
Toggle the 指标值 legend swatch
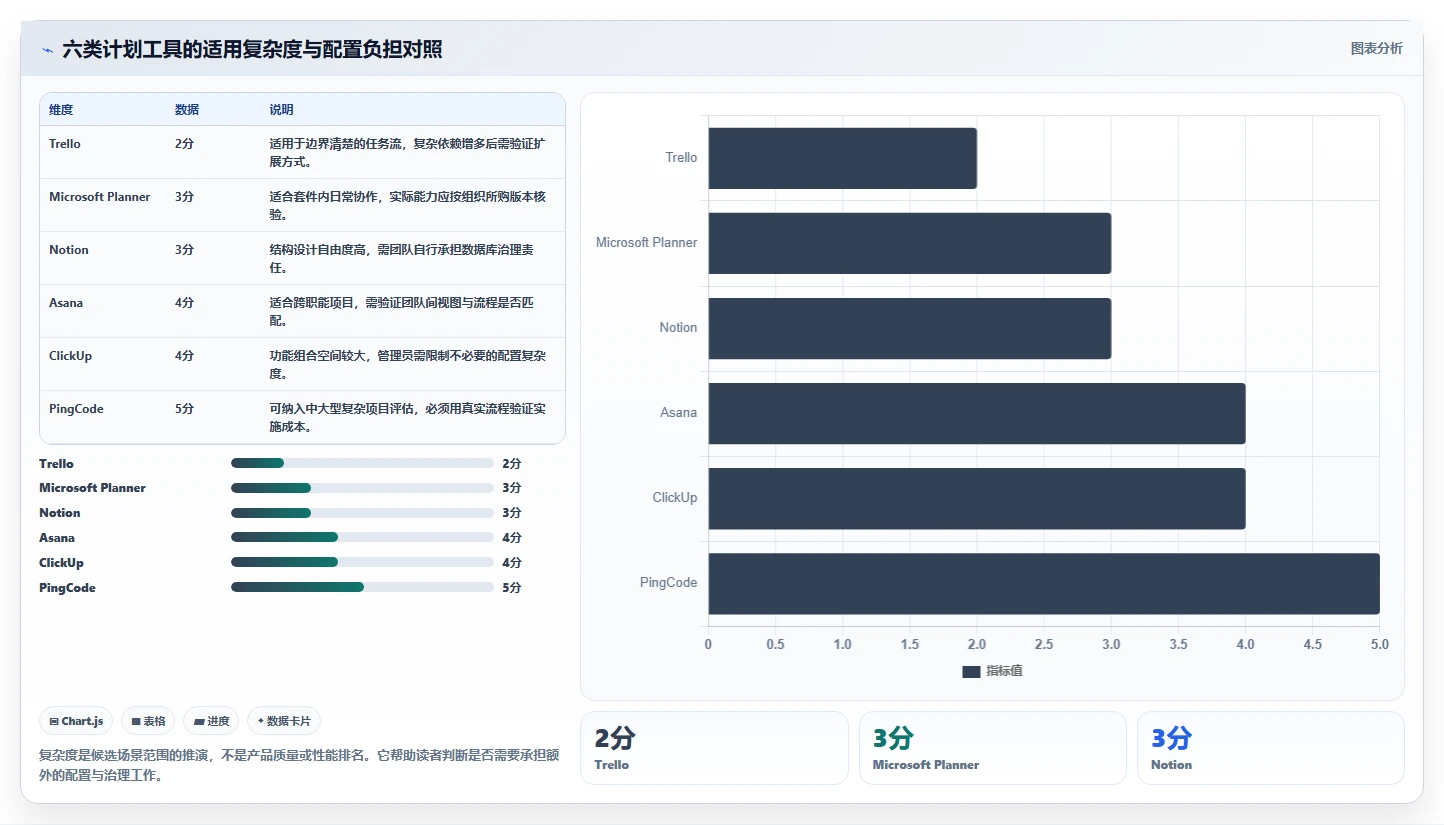coord(971,672)
